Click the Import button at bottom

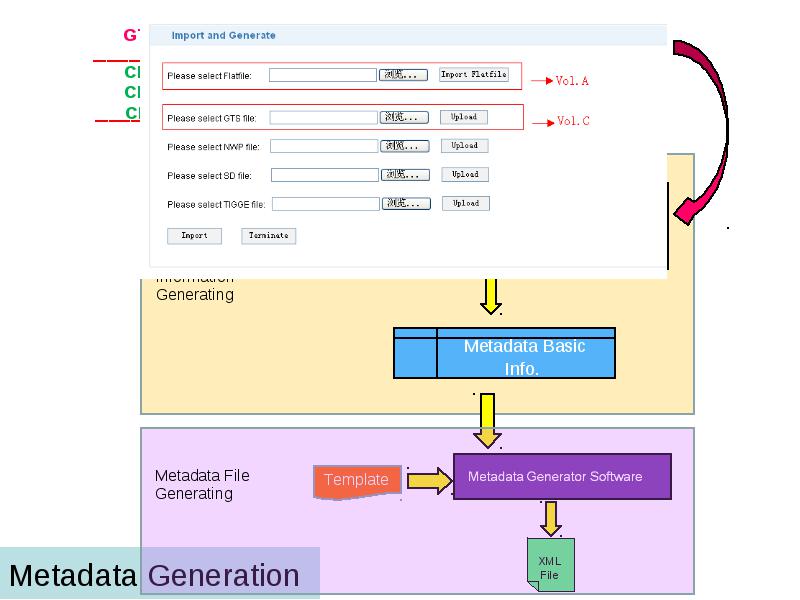(194, 236)
